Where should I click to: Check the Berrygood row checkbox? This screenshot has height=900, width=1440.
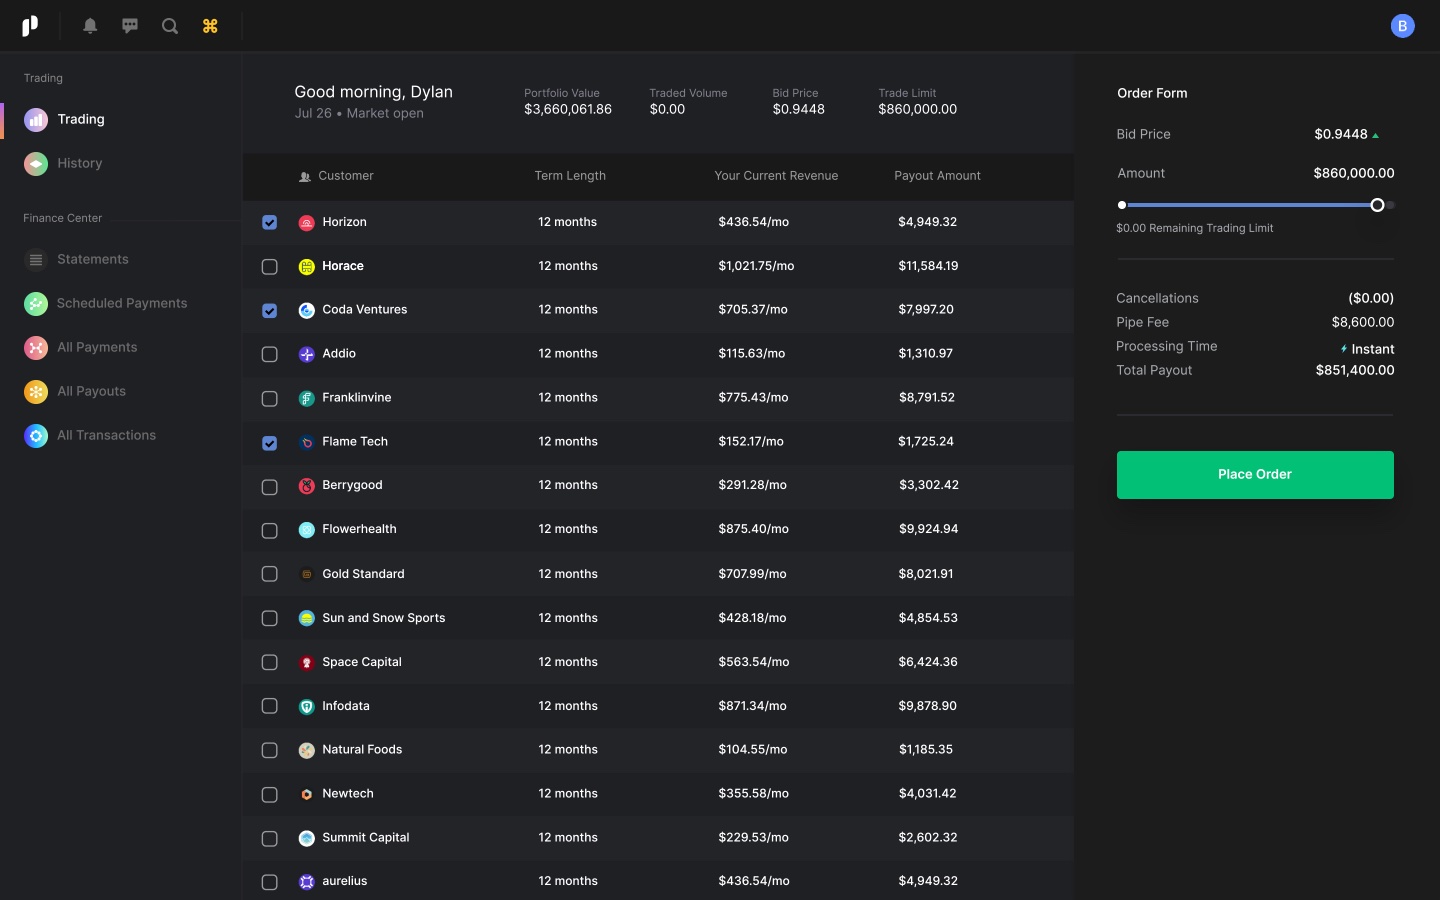pos(270,487)
